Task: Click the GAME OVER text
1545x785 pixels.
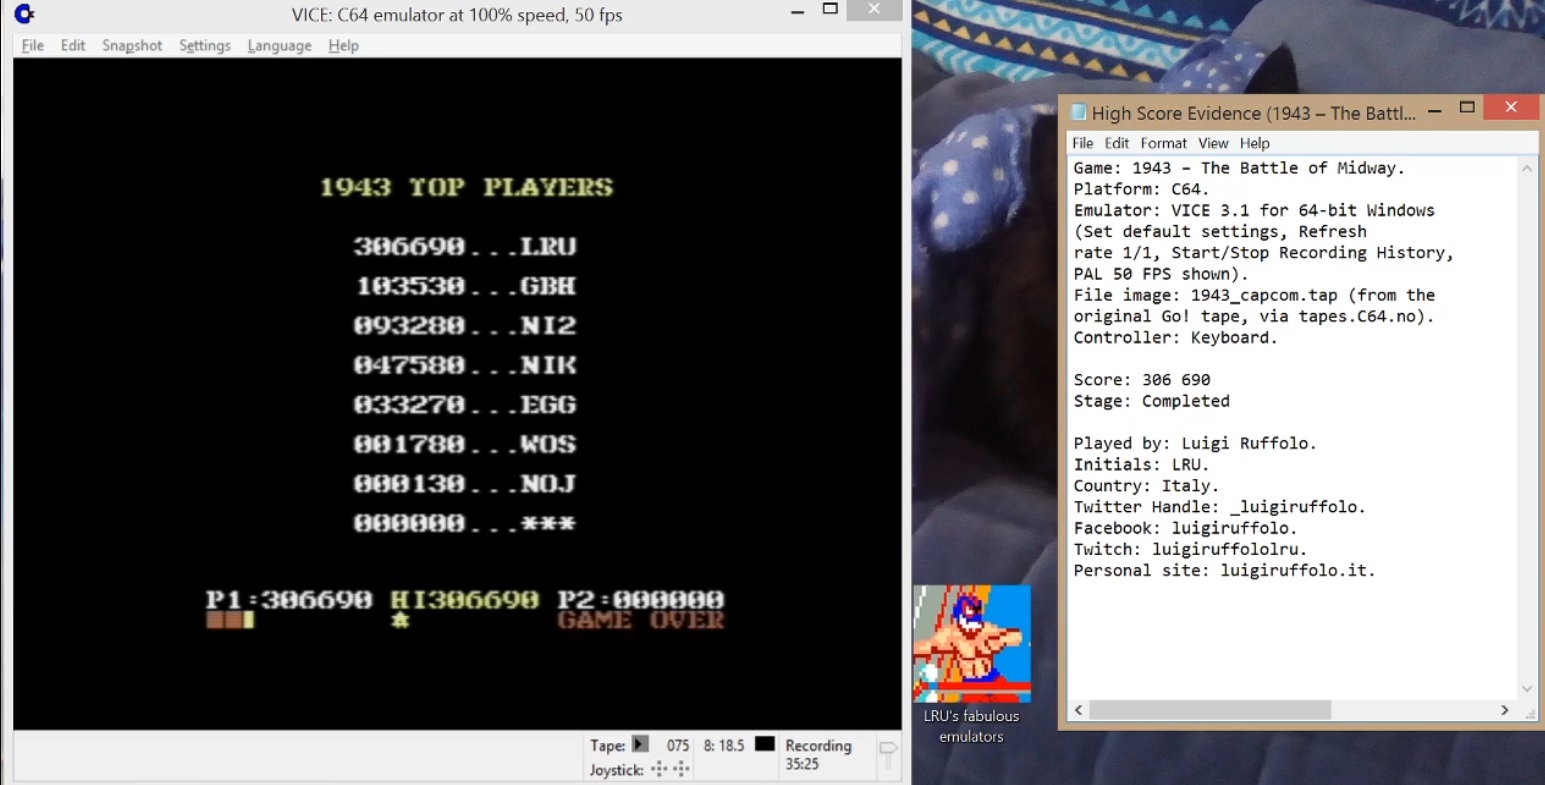Action: click(x=641, y=620)
